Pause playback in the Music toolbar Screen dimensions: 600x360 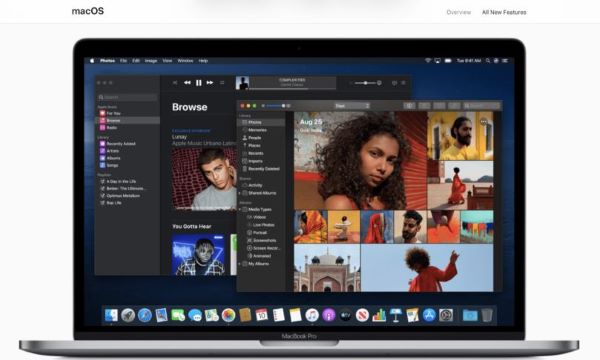(x=199, y=83)
